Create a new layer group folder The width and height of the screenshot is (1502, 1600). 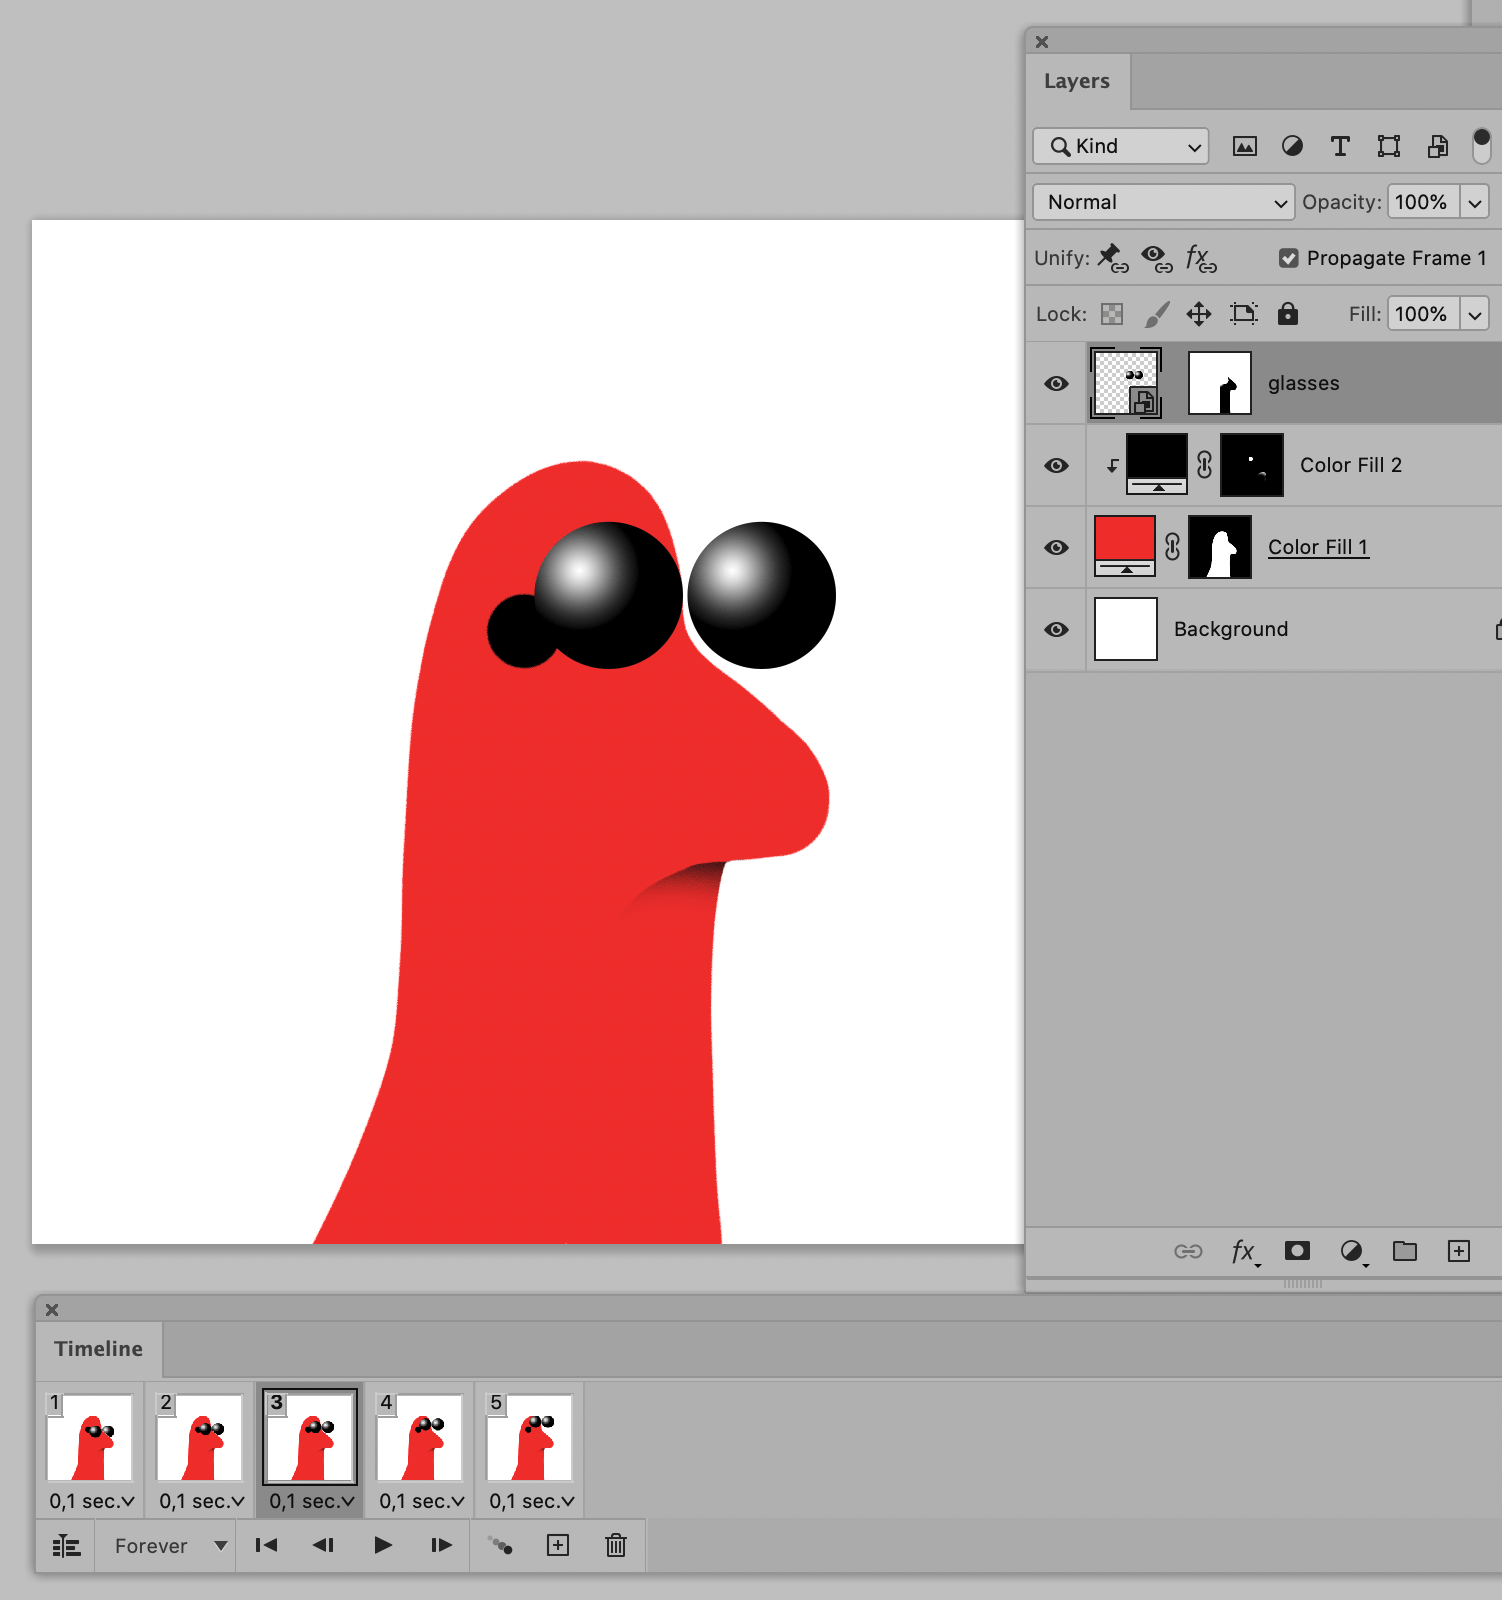coord(1405,1251)
